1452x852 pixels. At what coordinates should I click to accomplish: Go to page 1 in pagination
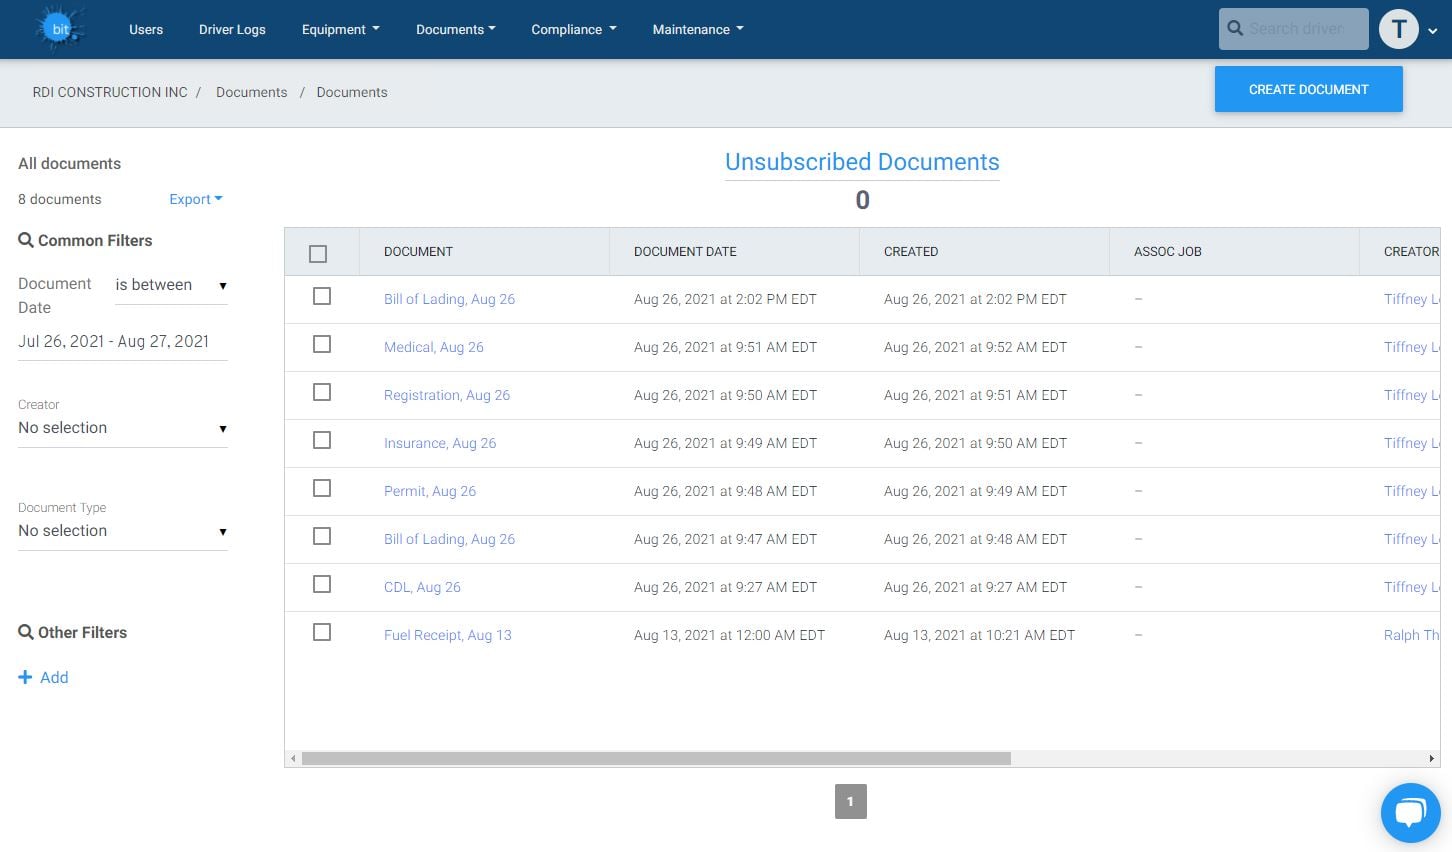(x=850, y=801)
